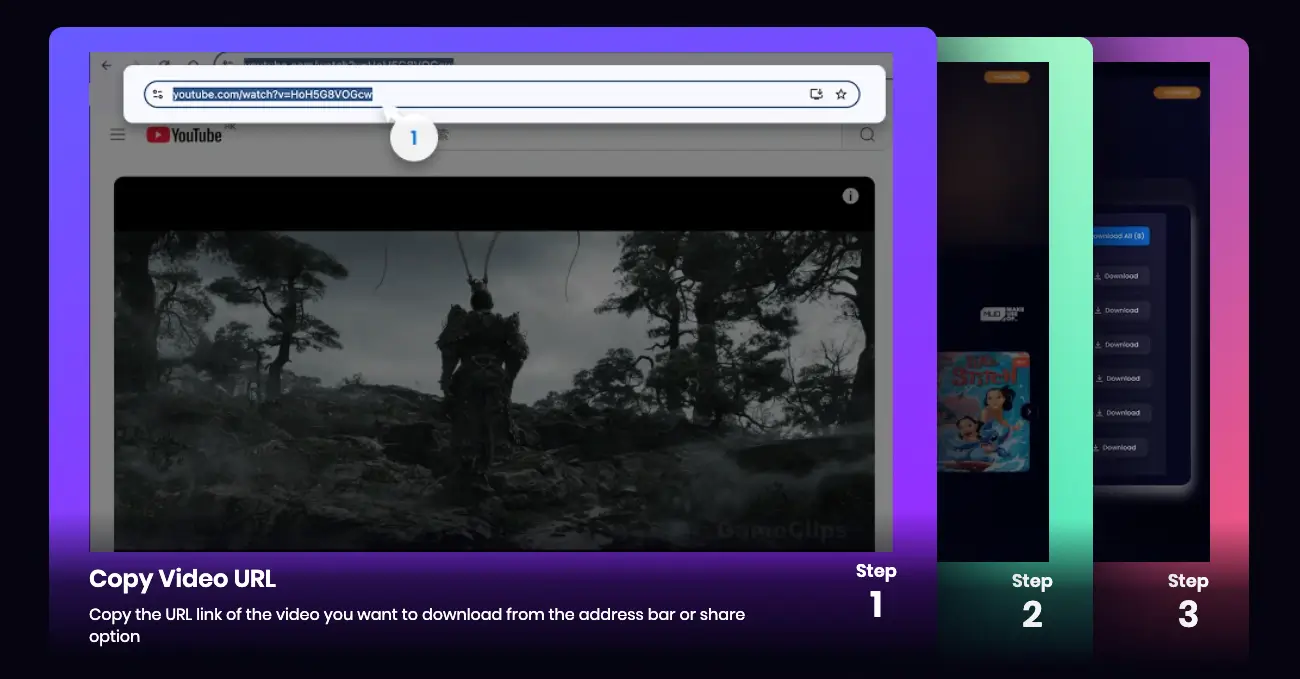
Task: Click the site info icon in address bar
Action: click(x=157, y=94)
